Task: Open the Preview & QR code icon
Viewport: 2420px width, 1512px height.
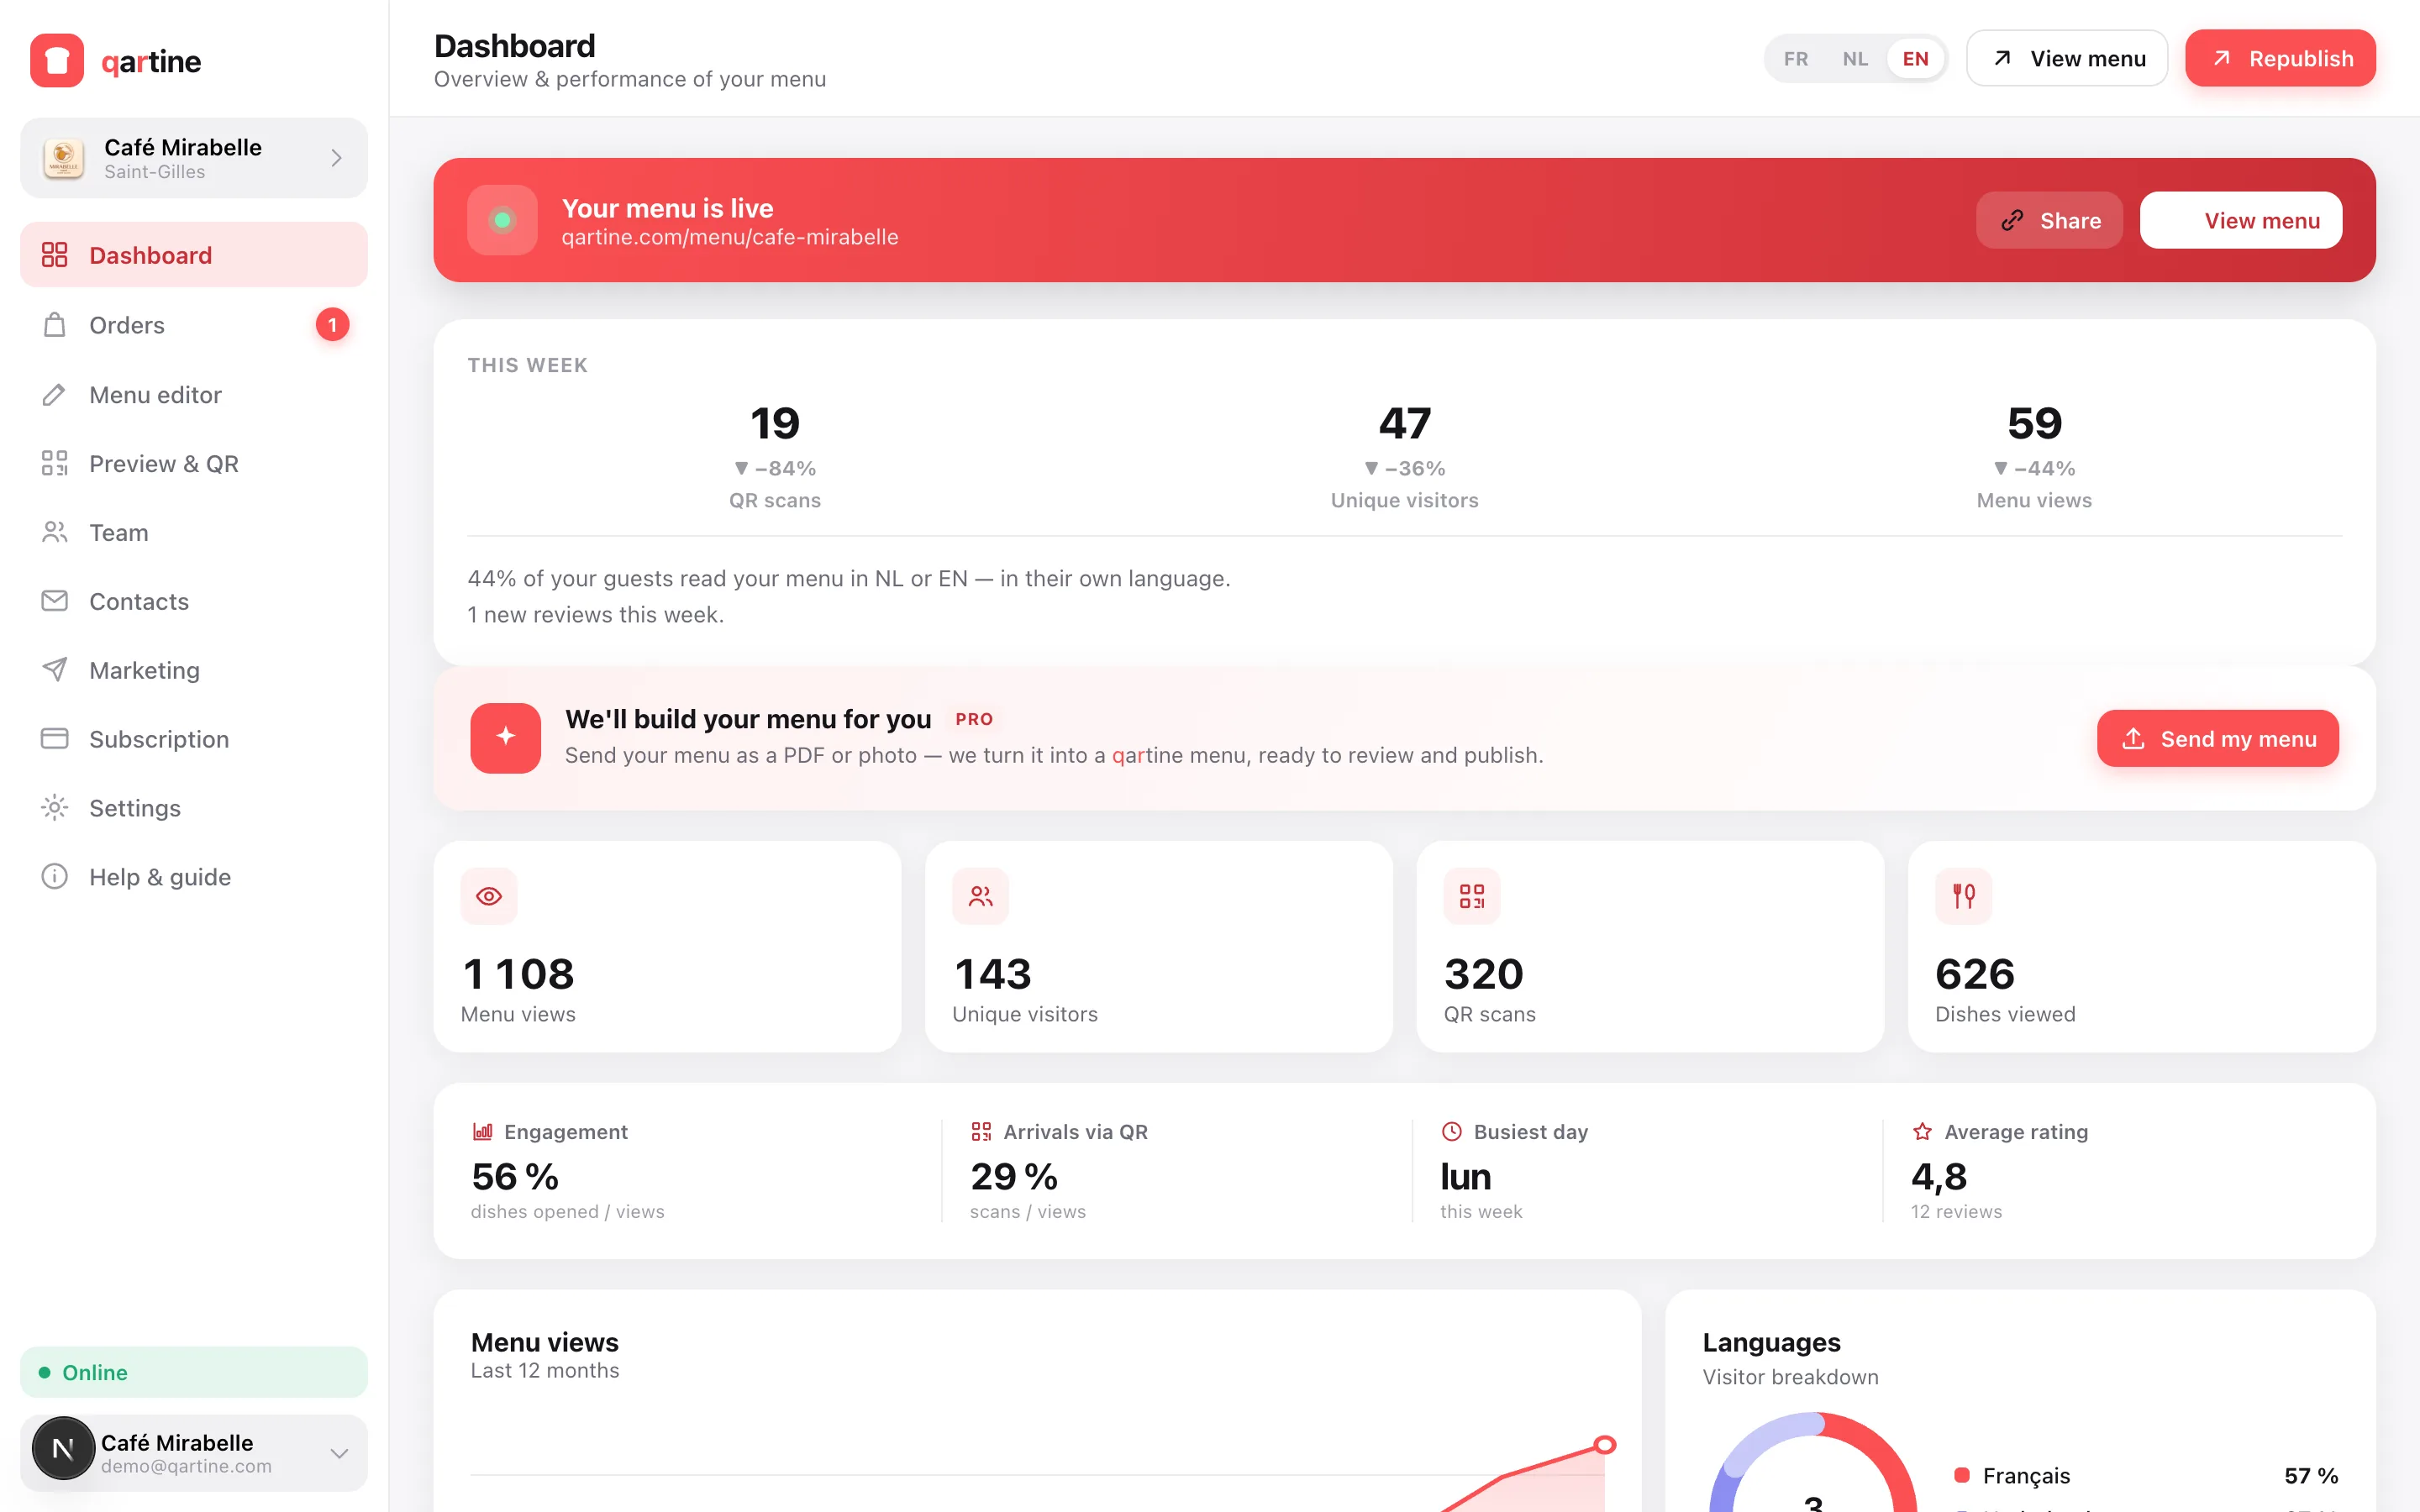Action: (55, 463)
